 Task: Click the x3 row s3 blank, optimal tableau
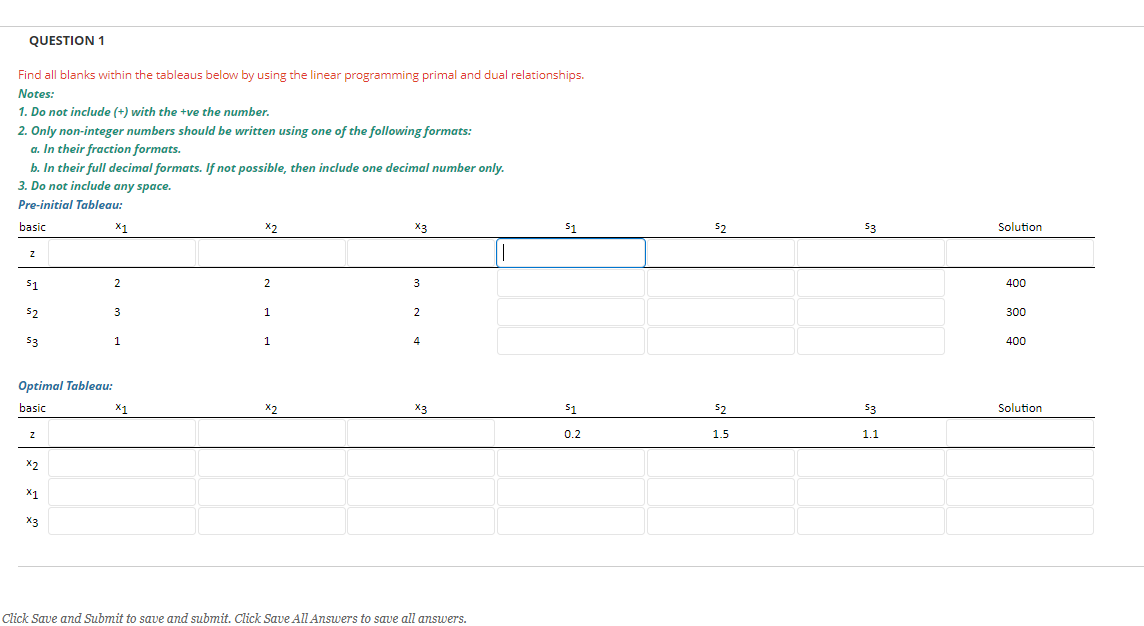coord(870,520)
